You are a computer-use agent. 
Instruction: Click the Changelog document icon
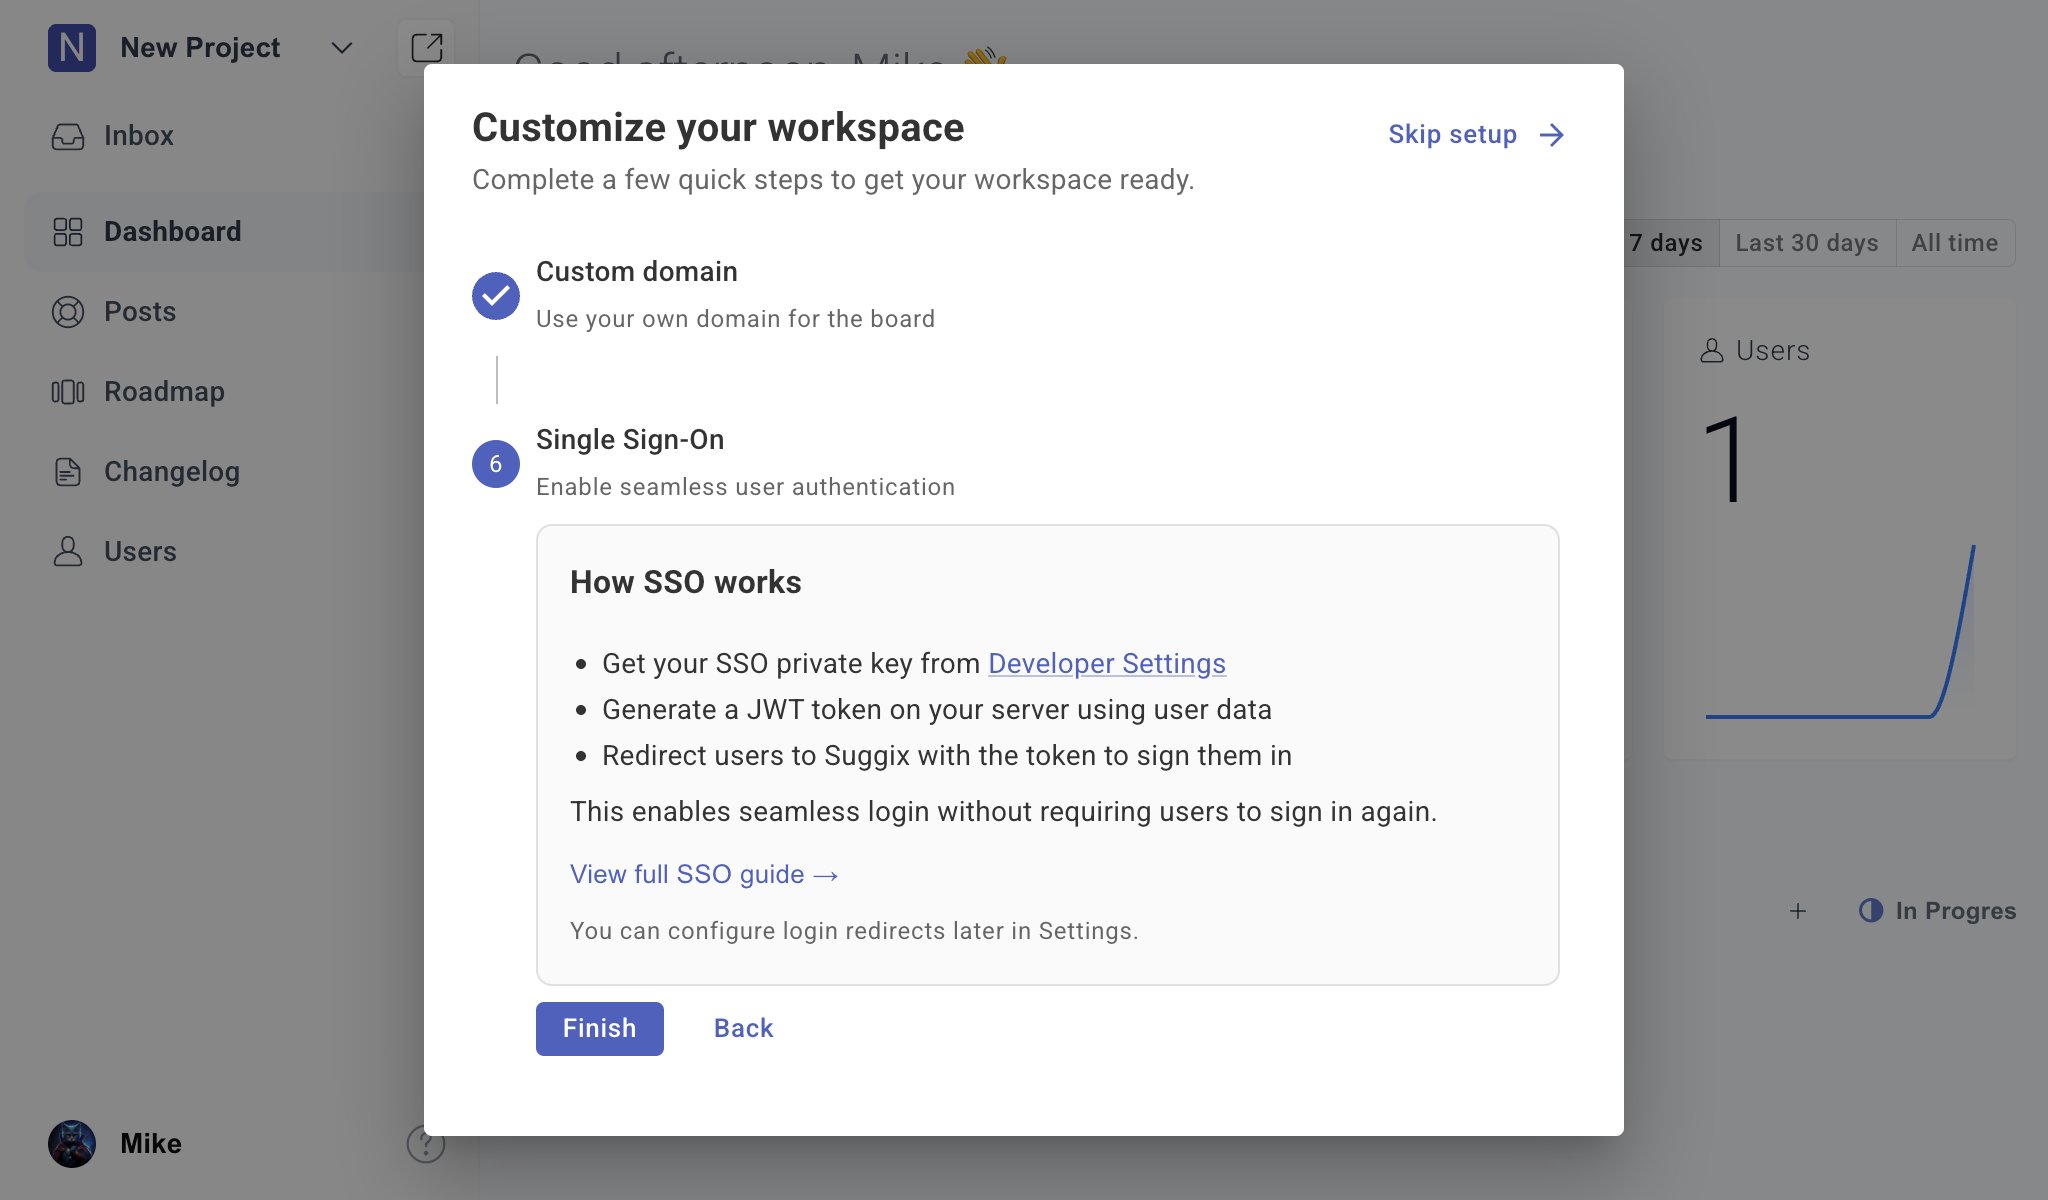click(68, 472)
